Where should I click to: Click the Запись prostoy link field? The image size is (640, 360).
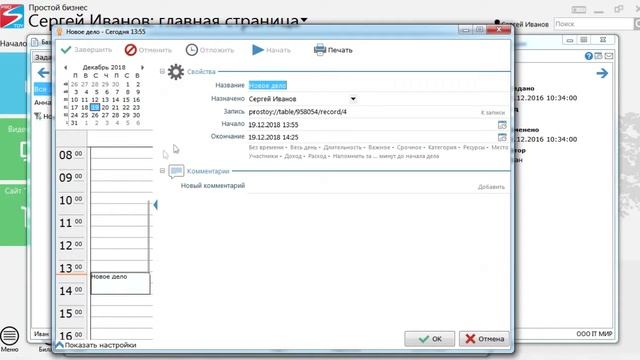click(x=363, y=112)
